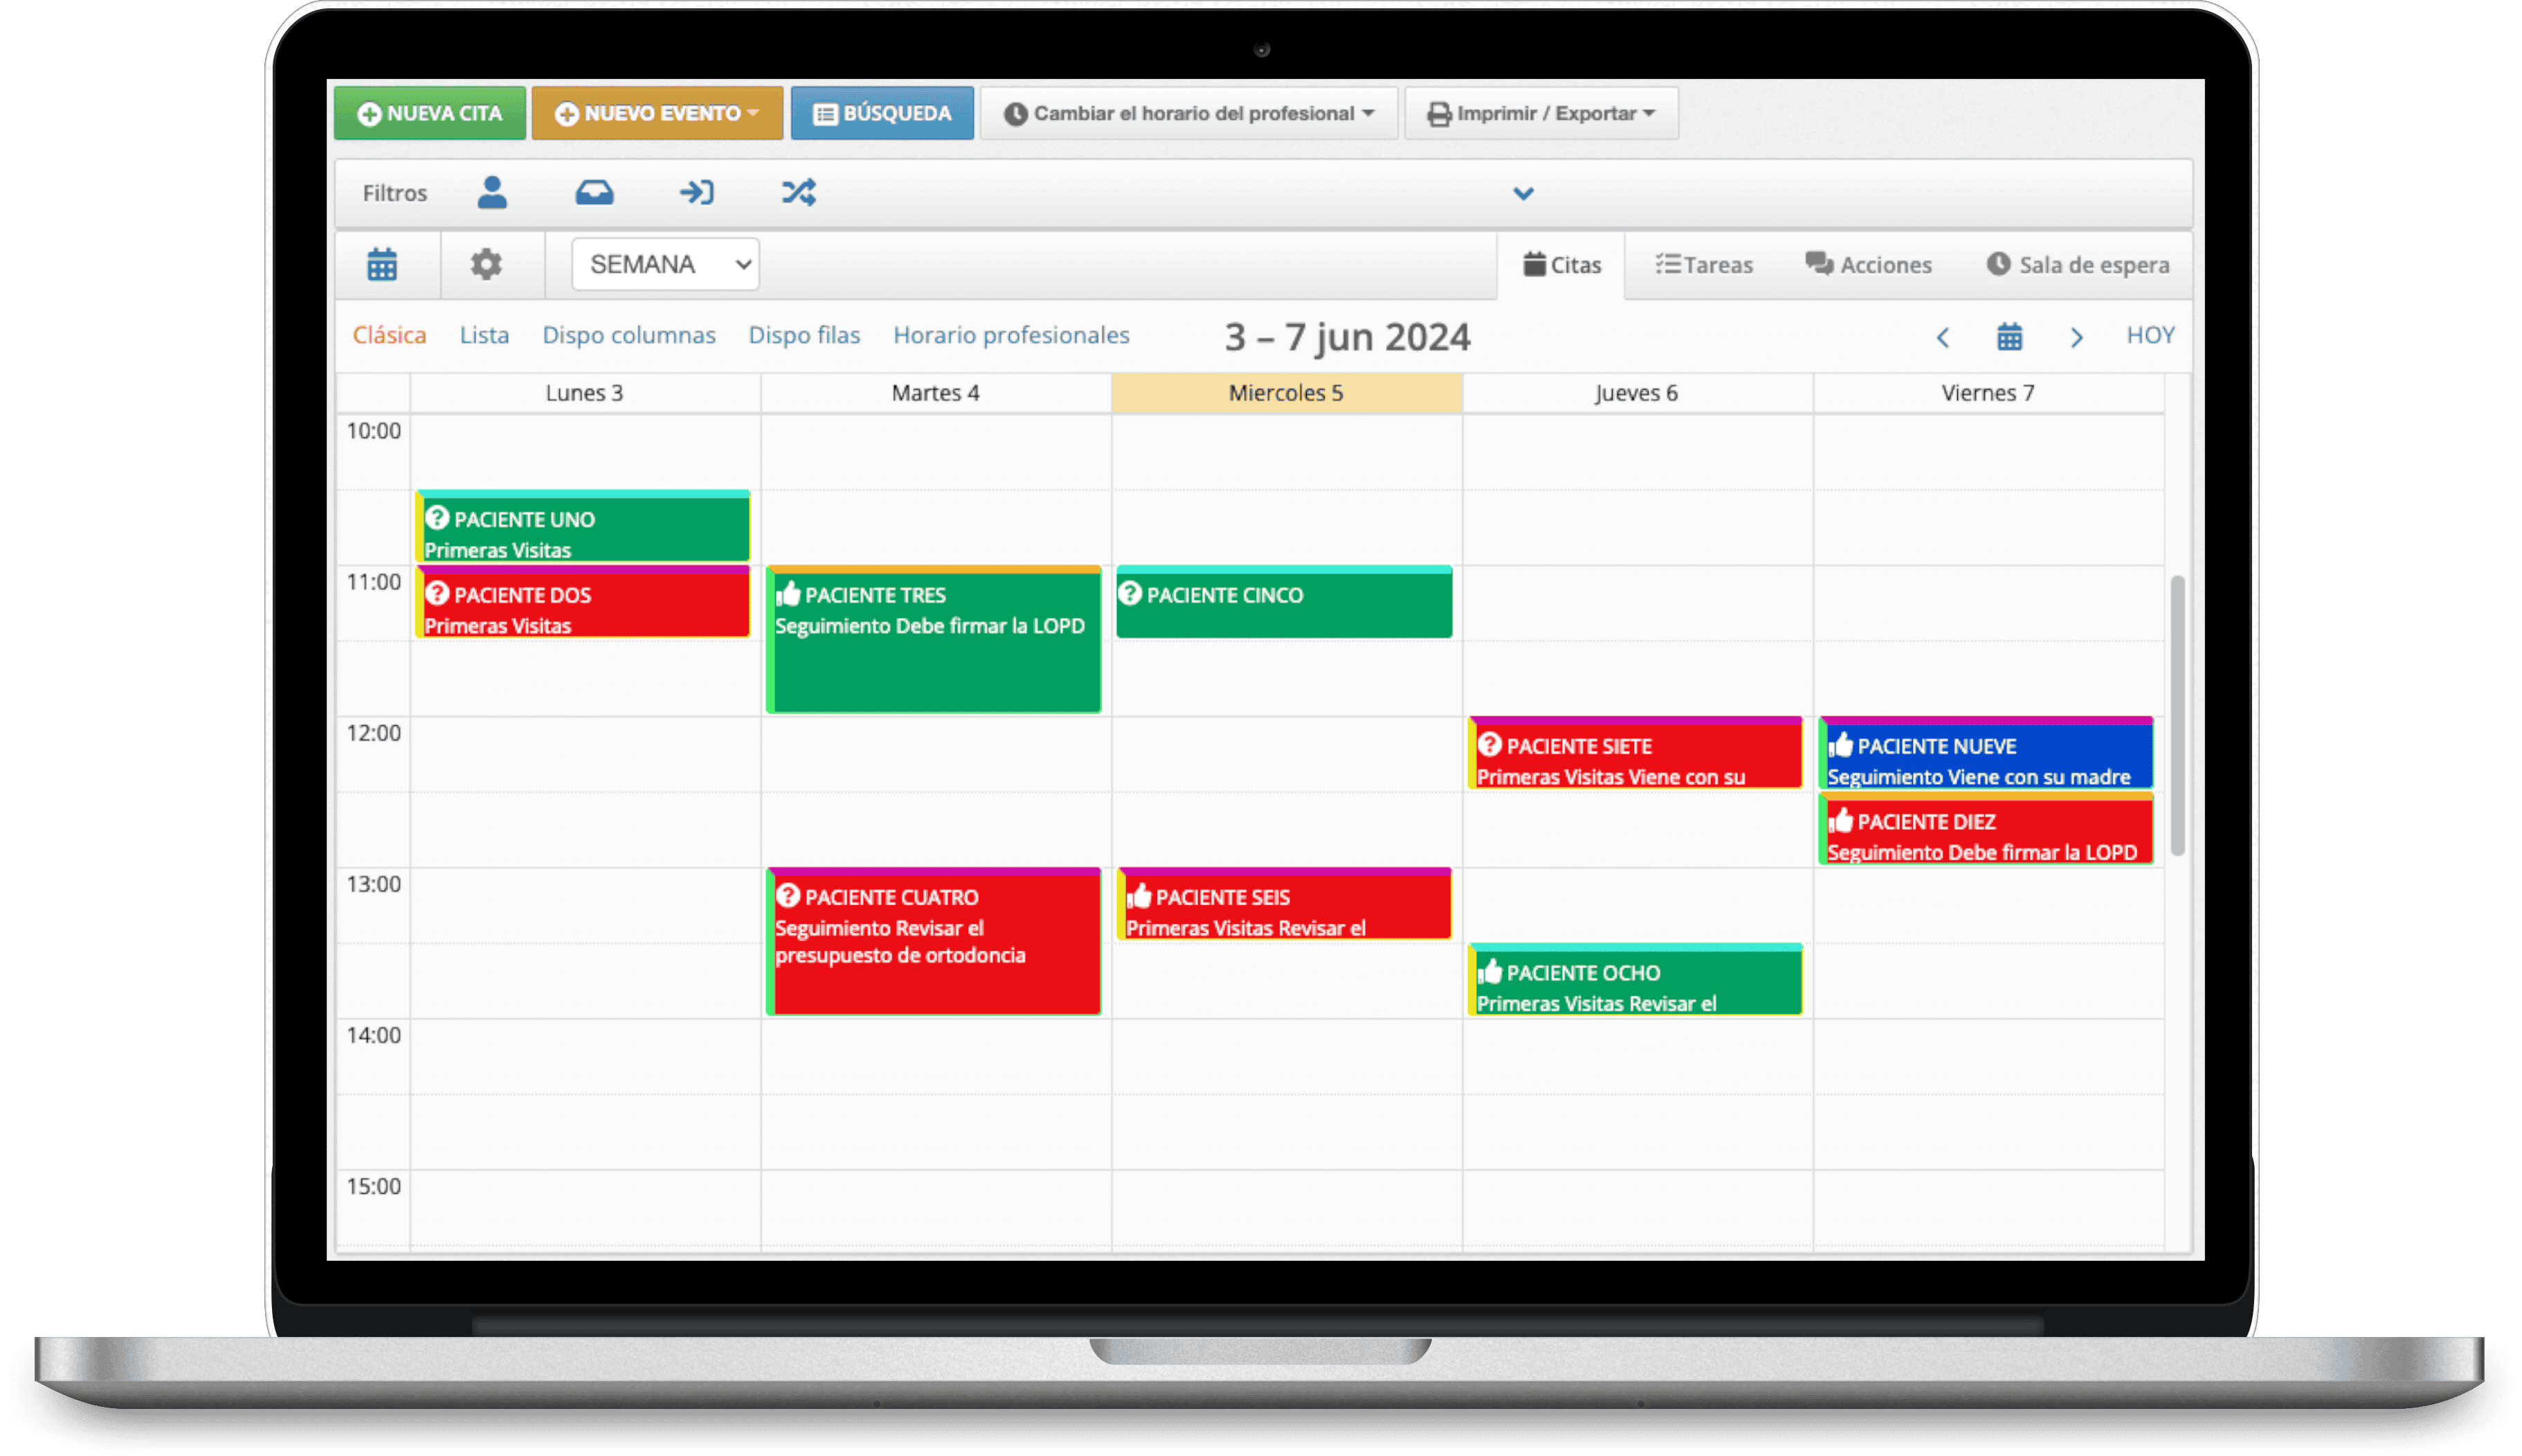This screenshot has width=2522, height=1456.
Task: Click the Martes 4 column header
Action: [936, 393]
